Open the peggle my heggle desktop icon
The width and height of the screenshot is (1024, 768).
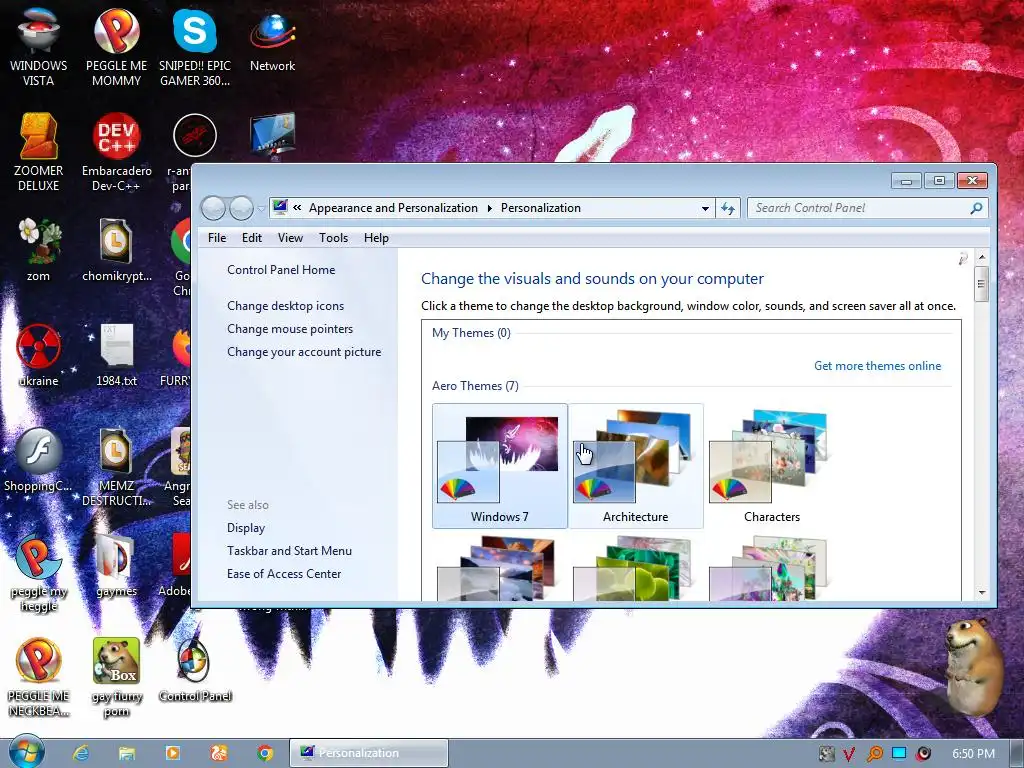(39, 572)
